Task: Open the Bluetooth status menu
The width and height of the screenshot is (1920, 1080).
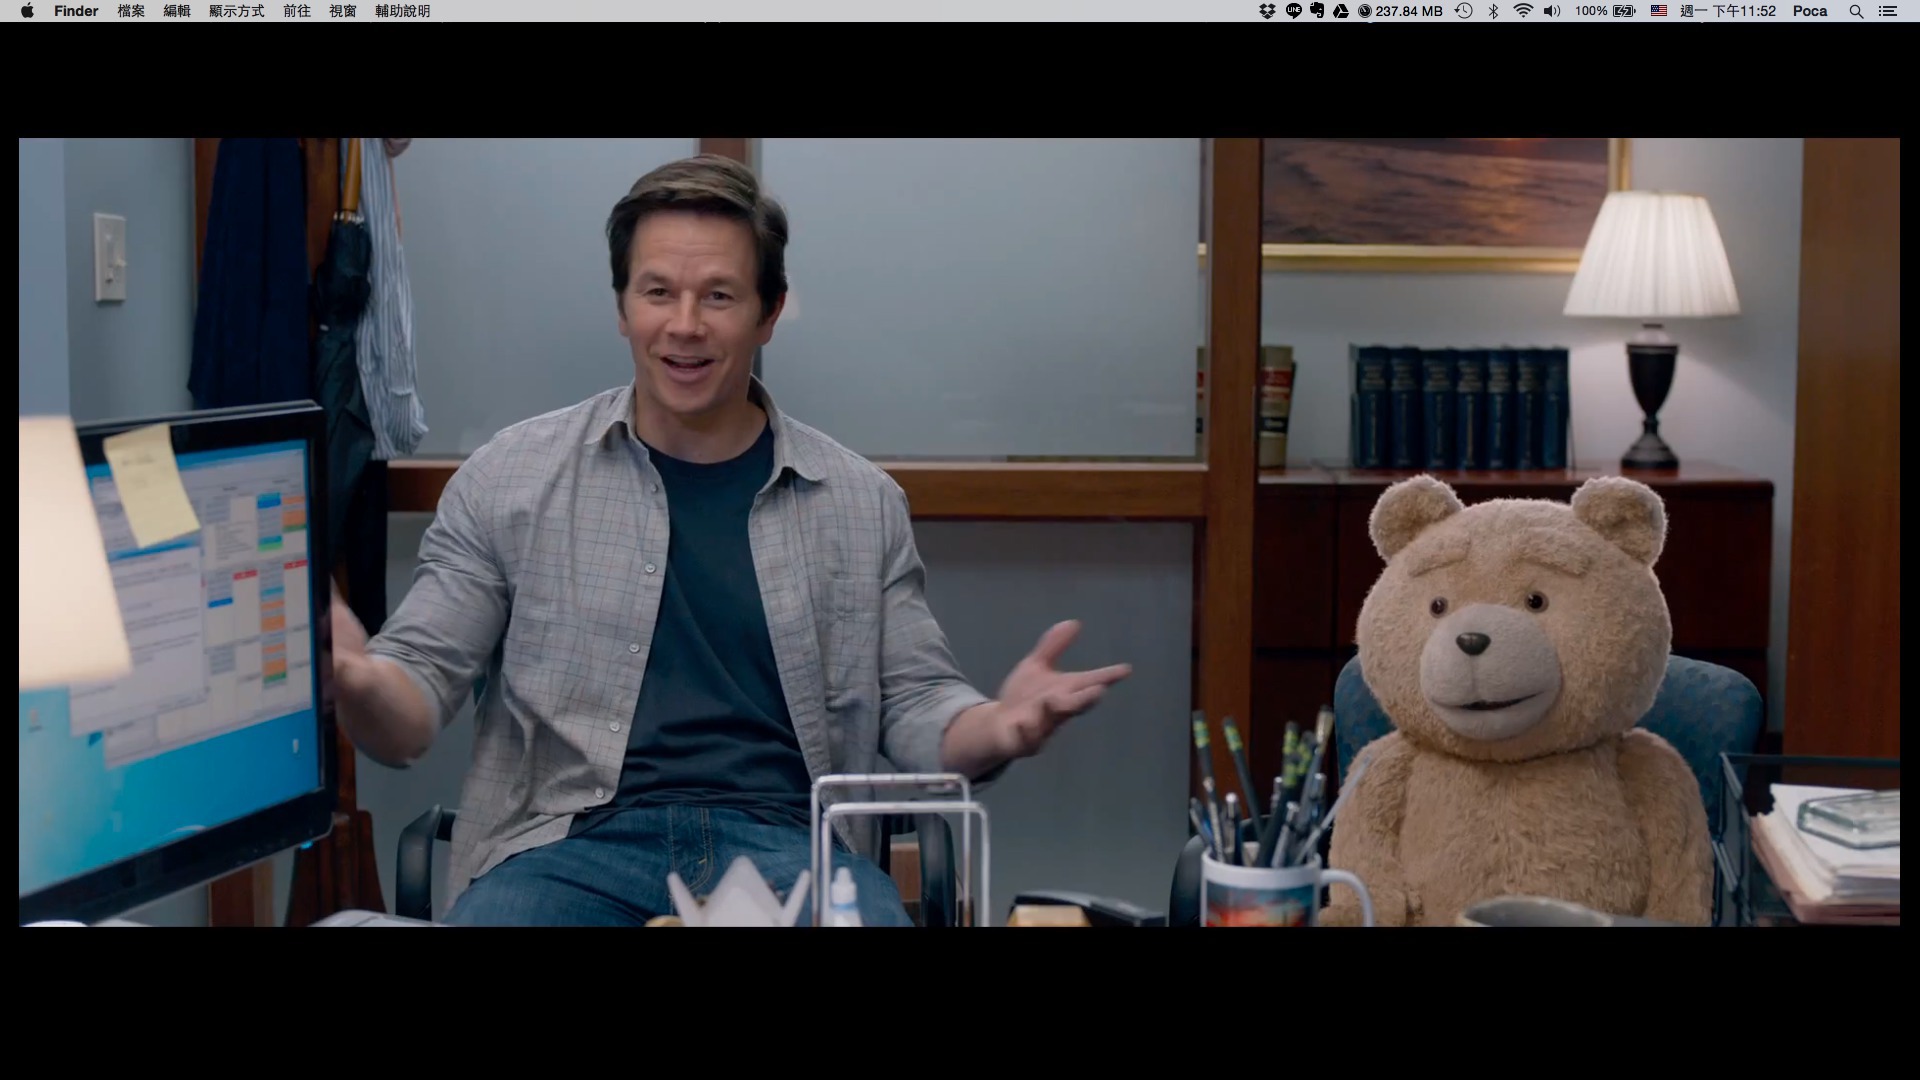Action: 1494,11
